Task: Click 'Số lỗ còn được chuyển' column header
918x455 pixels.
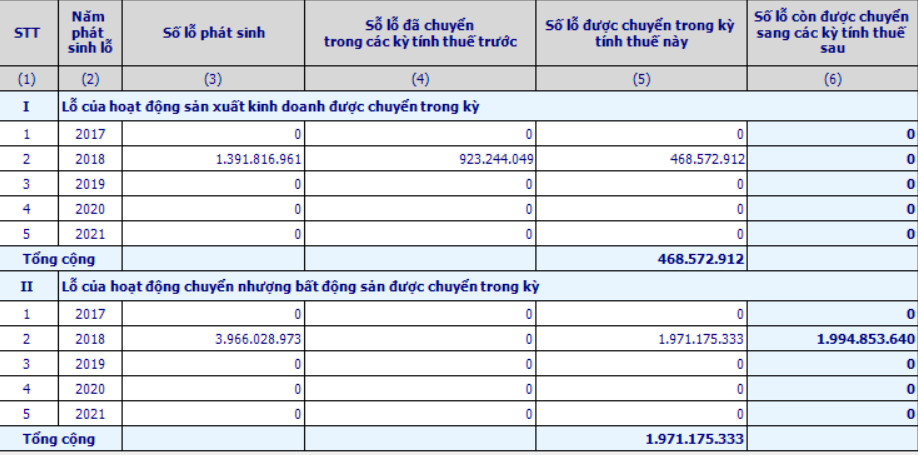Action: (x=832, y=32)
